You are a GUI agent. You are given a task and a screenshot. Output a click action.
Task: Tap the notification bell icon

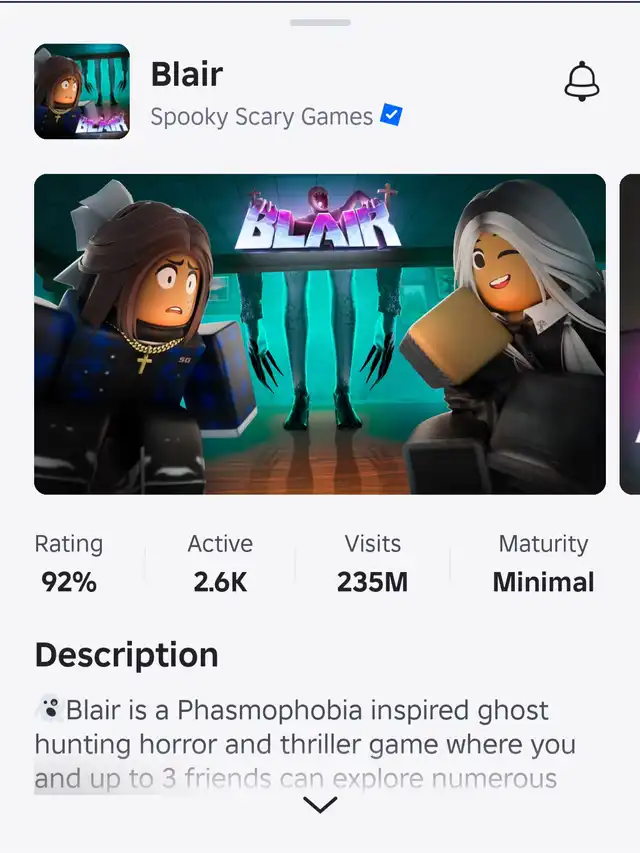(x=582, y=81)
